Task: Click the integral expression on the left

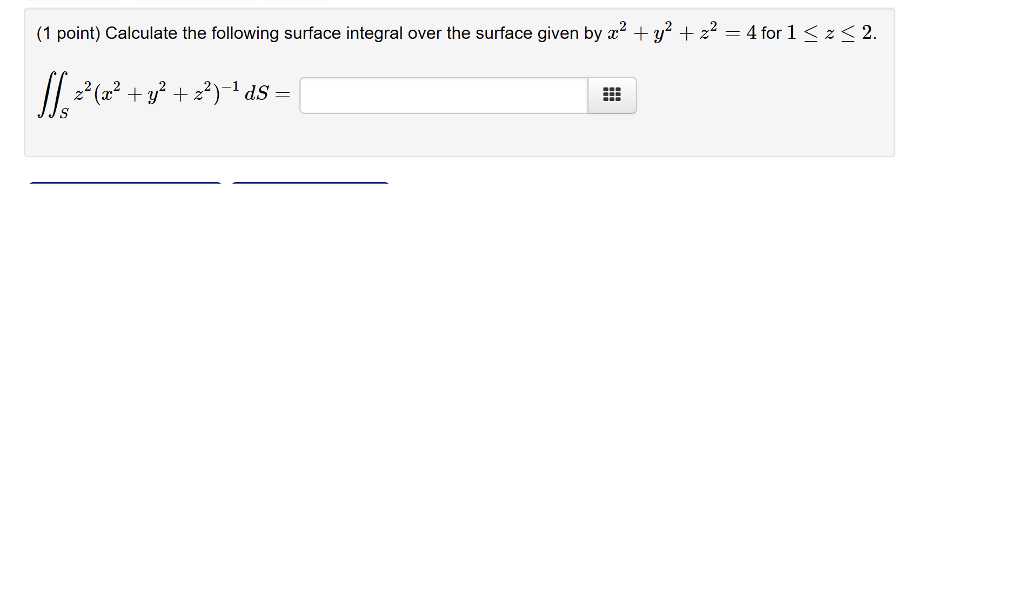Action: pos(160,93)
